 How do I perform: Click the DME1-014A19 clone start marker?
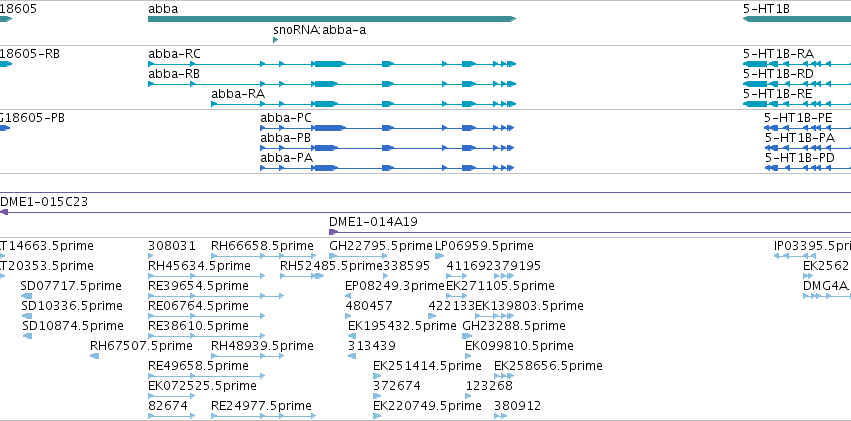click(x=333, y=232)
